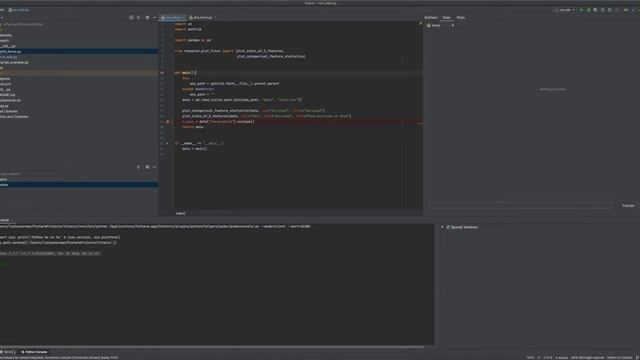Click the sort icon in the Structure panel header
The height and width of the screenshot is (360, 640).
tap(138, 167)
